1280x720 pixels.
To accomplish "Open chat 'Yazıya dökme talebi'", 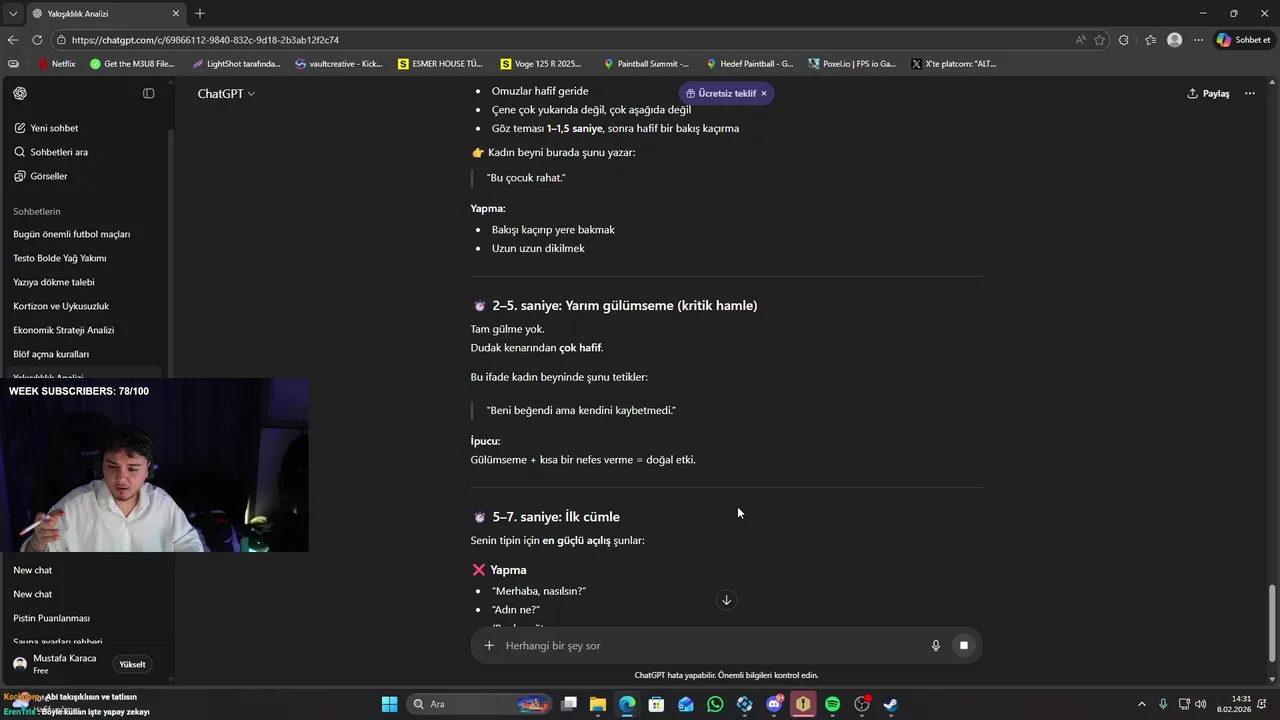I will (54, 282).
